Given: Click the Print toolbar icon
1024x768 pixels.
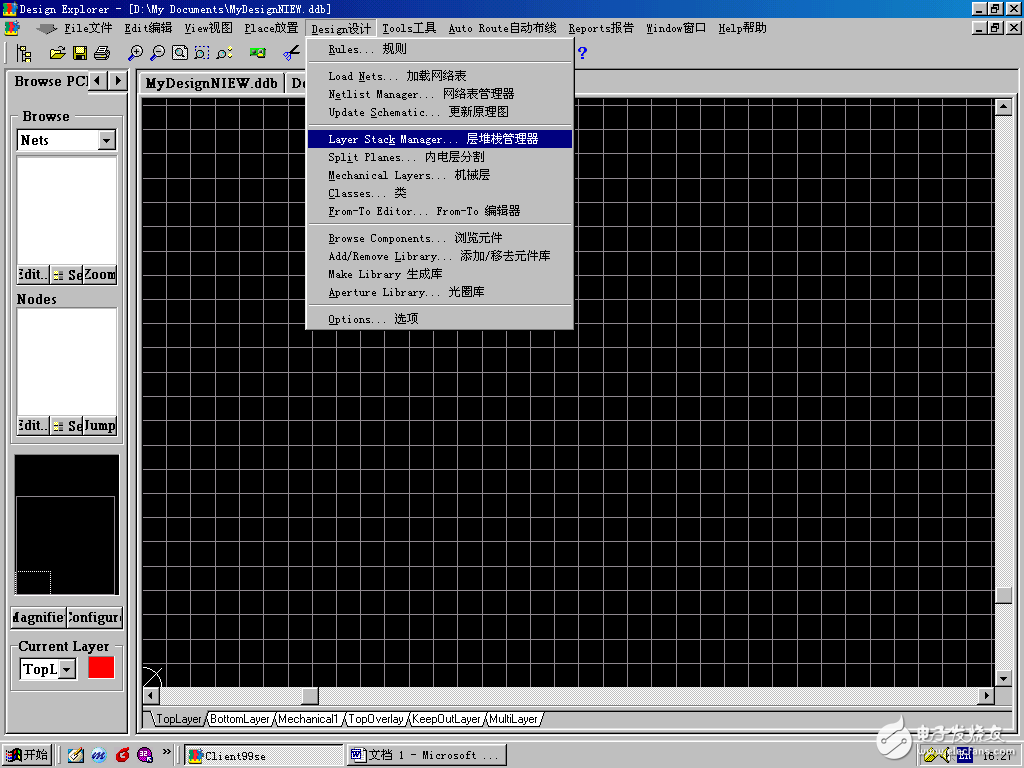Looking at the screenshot, I should [x=103, y=53].
